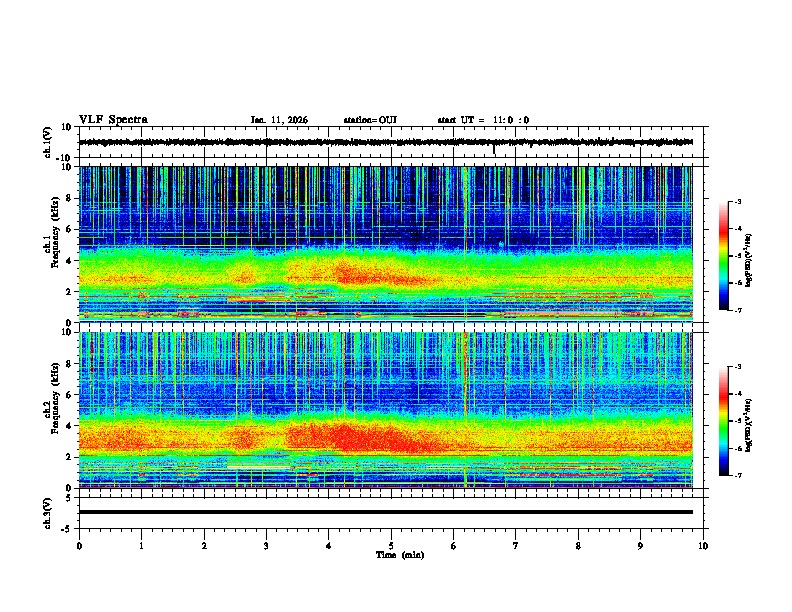The height and width of the screenshot is (612, 792).
Task: Click time axis tick label "8"
Action: pyautogui.click(x=578, y=546)
